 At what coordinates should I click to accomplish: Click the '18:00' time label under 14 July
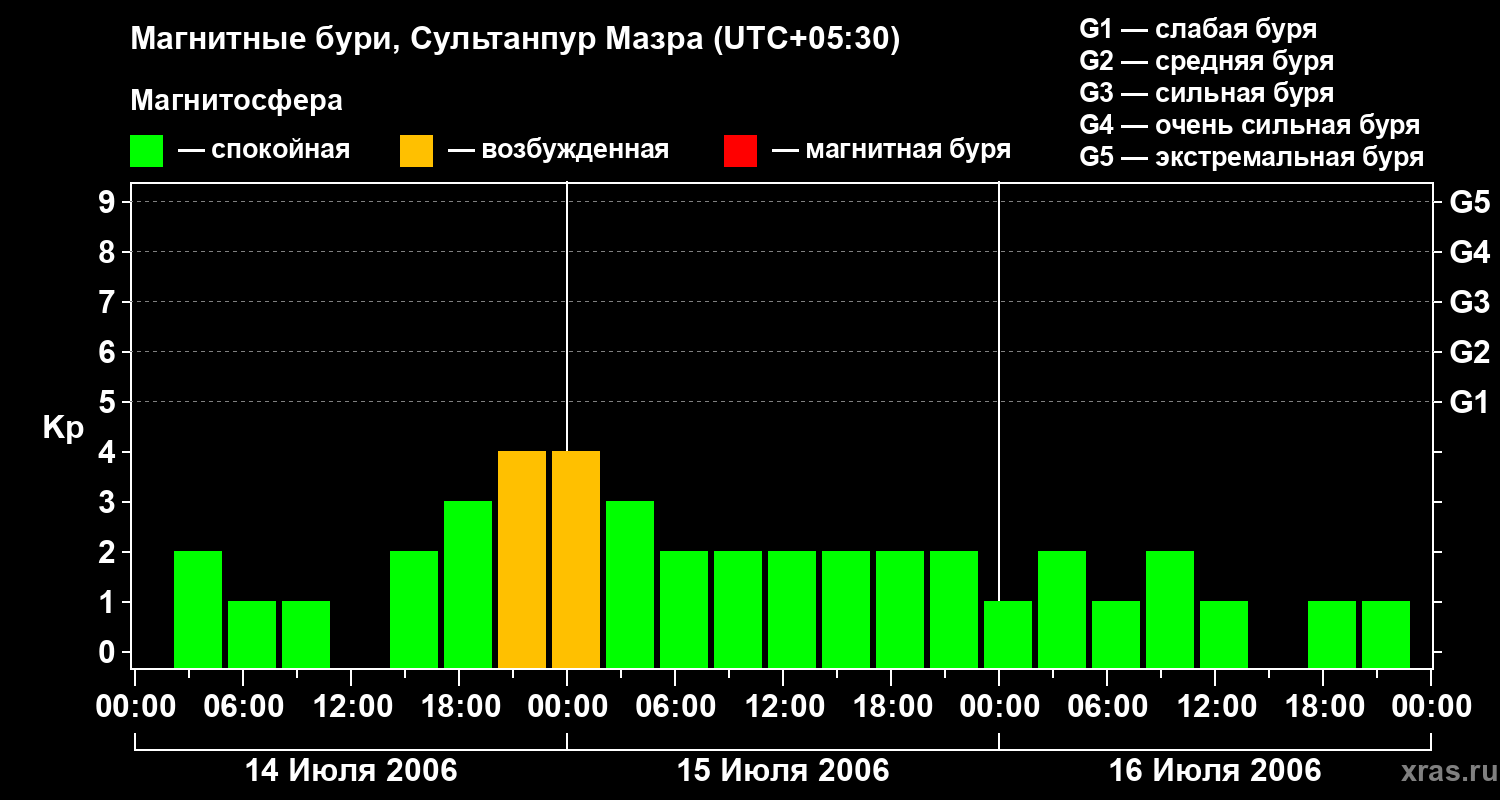coord(459,707)
